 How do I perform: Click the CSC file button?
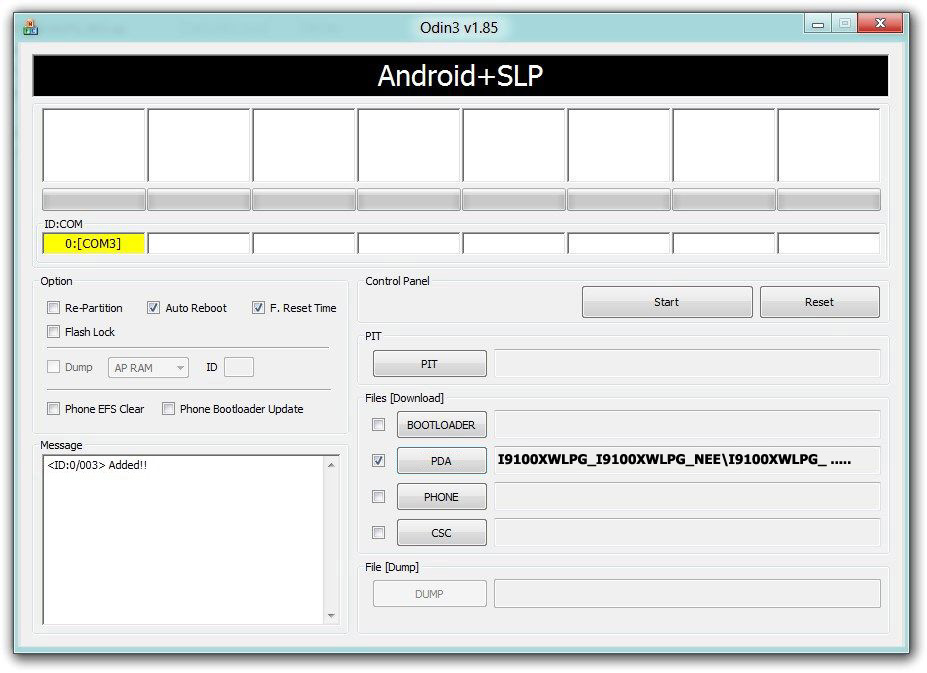pyautogui.click(x=442, y=533)
